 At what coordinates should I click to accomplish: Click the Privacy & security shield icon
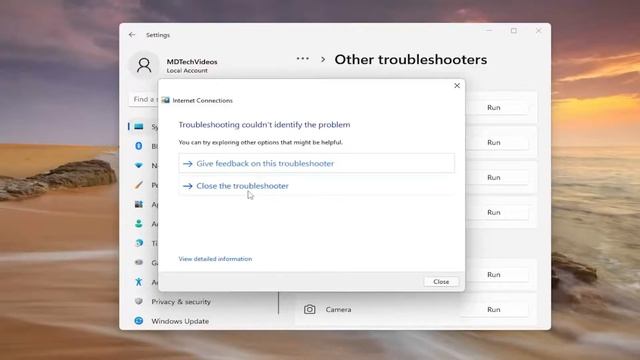(x=139, y=301)
